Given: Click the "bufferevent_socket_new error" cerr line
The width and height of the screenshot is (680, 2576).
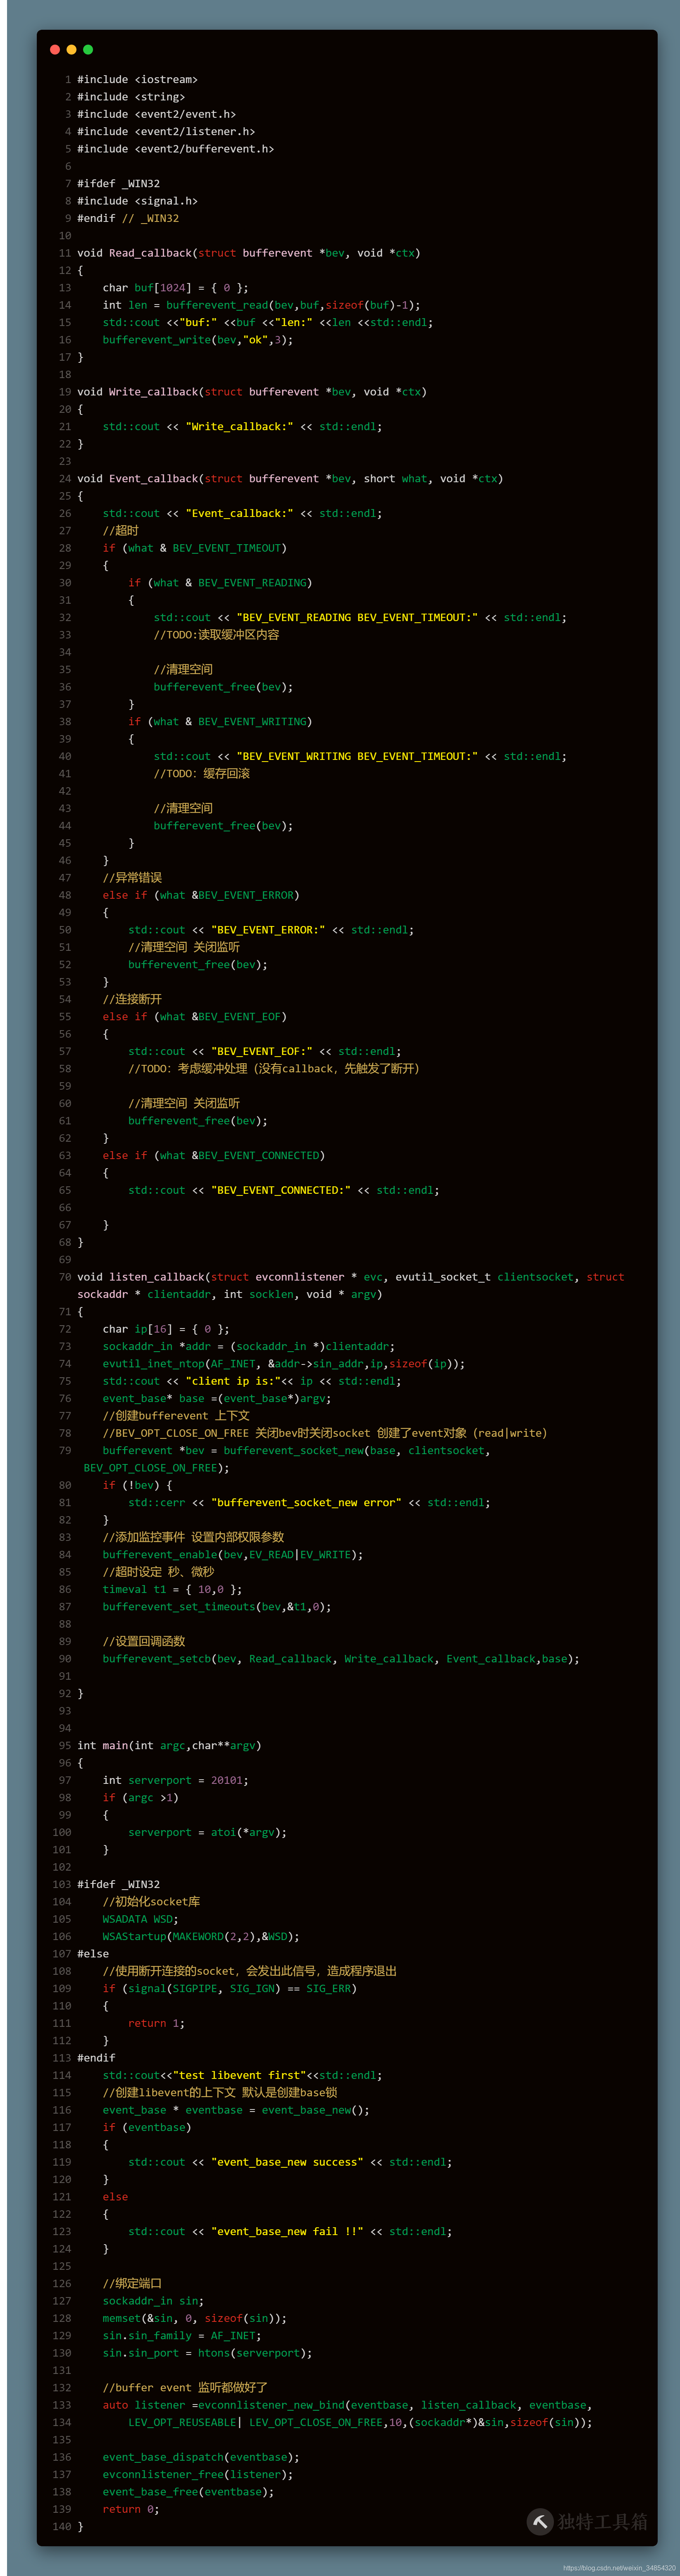Looking at the screenshot, I should (310, 1503).
